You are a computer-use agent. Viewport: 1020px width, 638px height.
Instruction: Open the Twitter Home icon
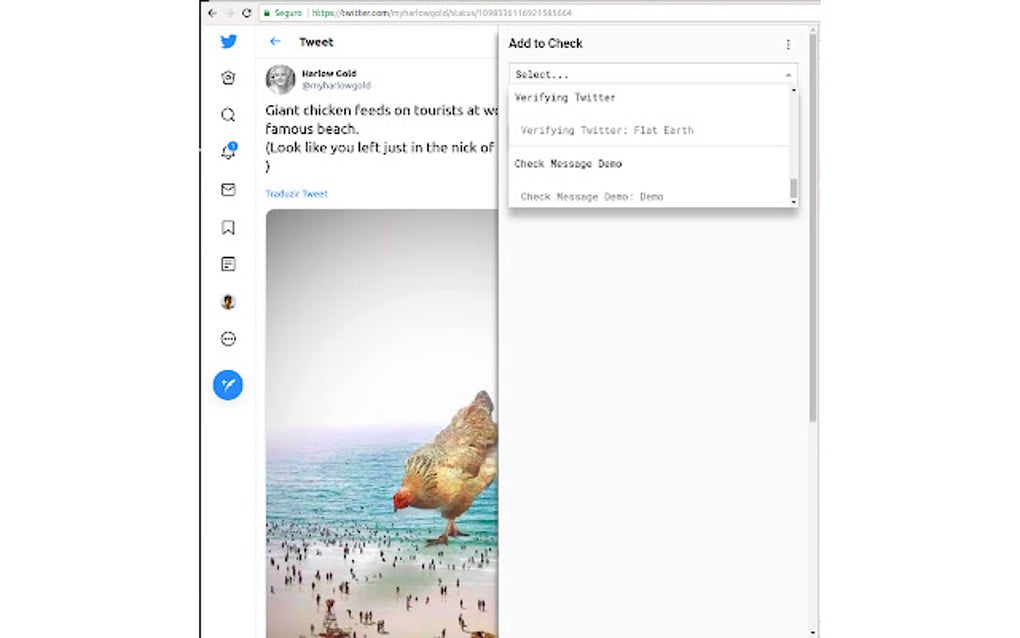click(228, 78)
